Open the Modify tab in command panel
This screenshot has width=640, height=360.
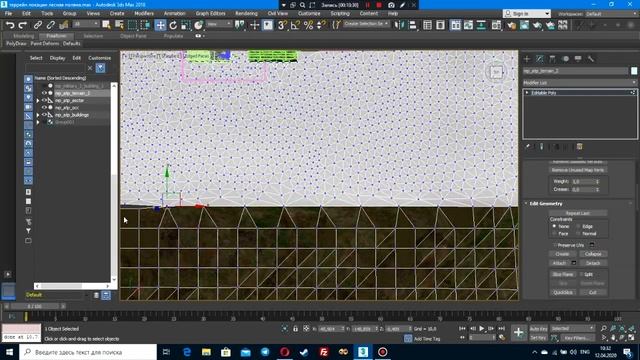pyautogui.click(x=540, y=59)
